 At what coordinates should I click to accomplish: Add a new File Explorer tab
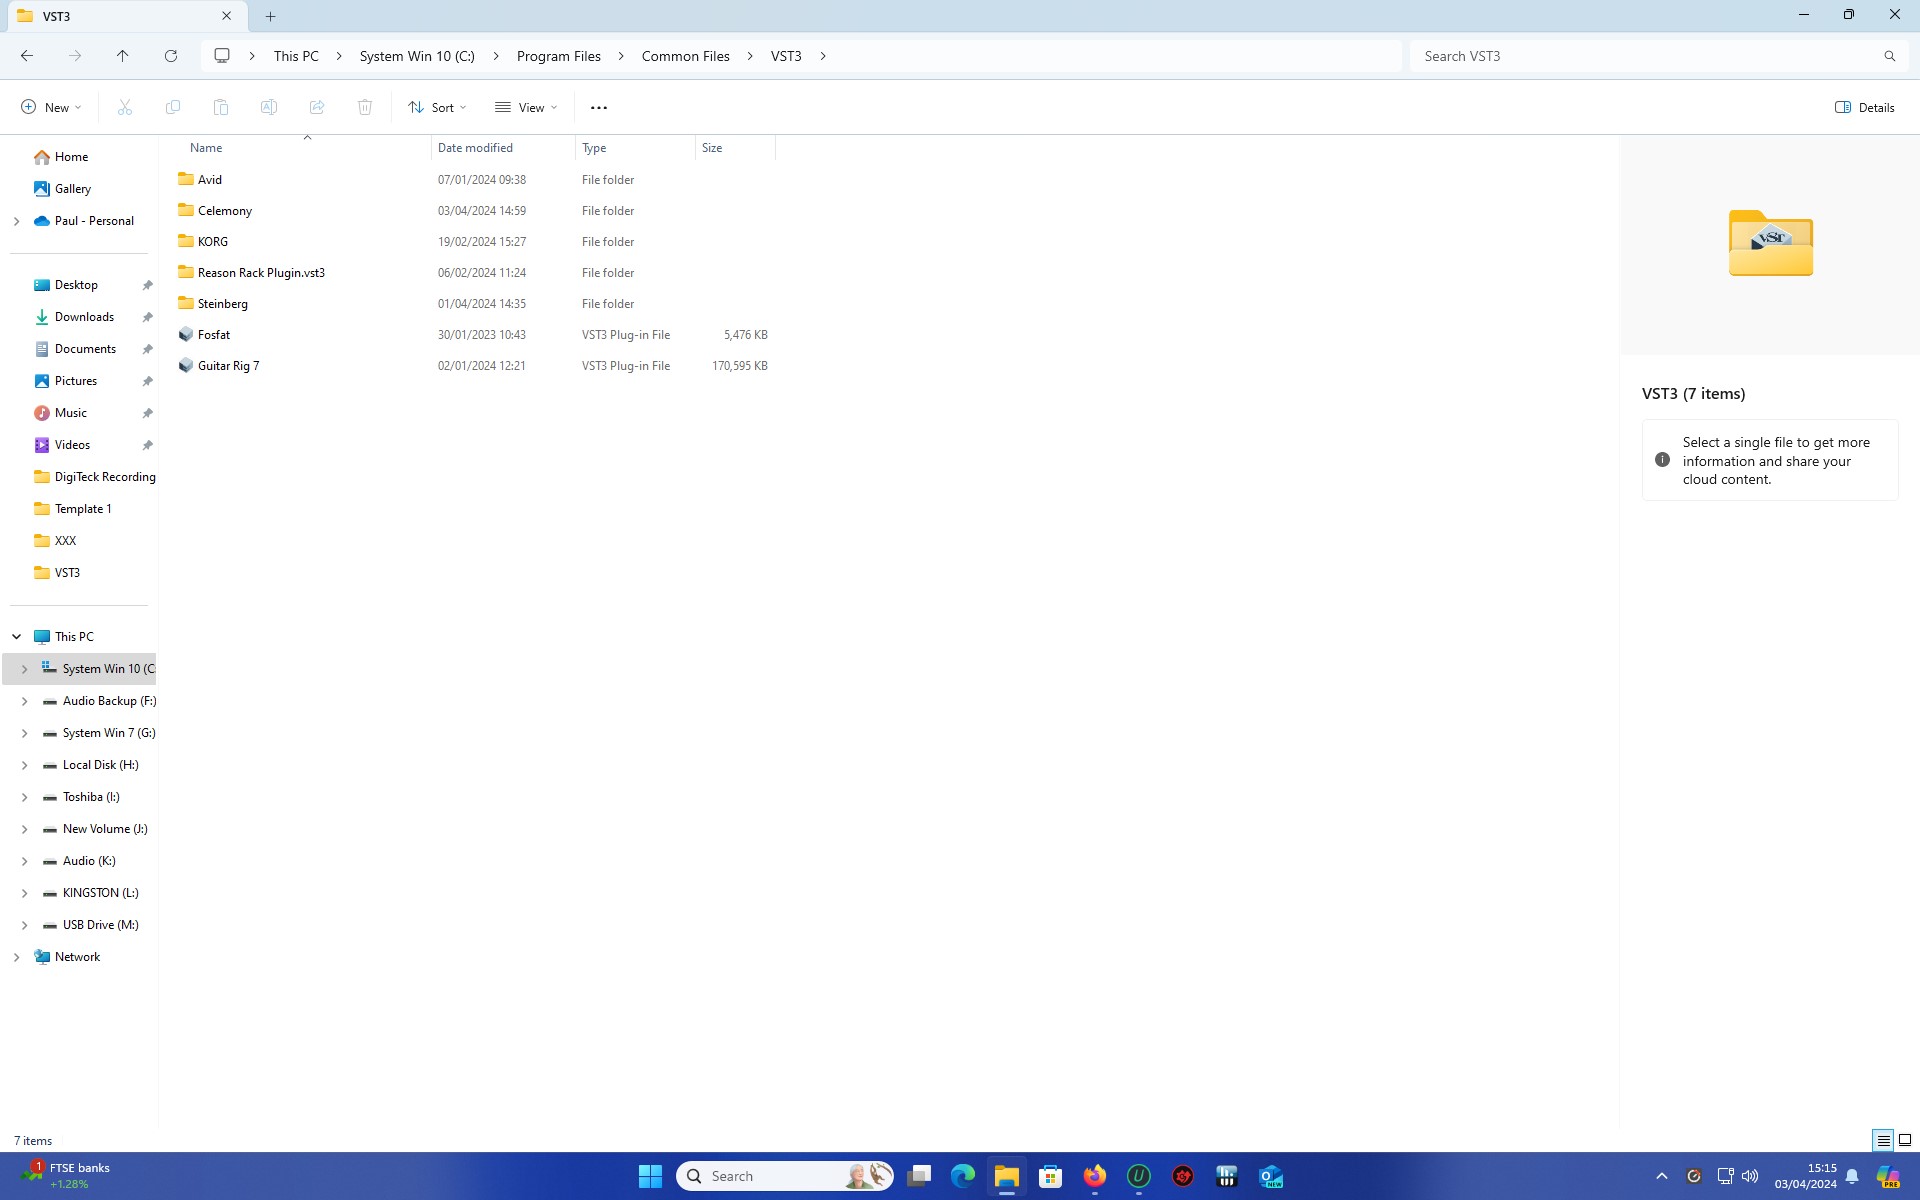click(270, 16)
